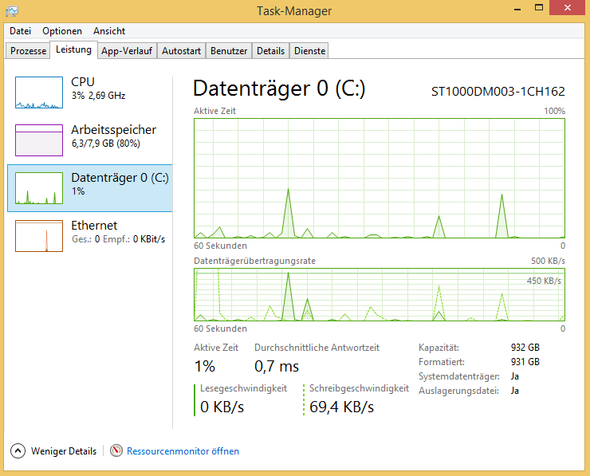Click the Ressourcenmonitor öffnen link

183,451
